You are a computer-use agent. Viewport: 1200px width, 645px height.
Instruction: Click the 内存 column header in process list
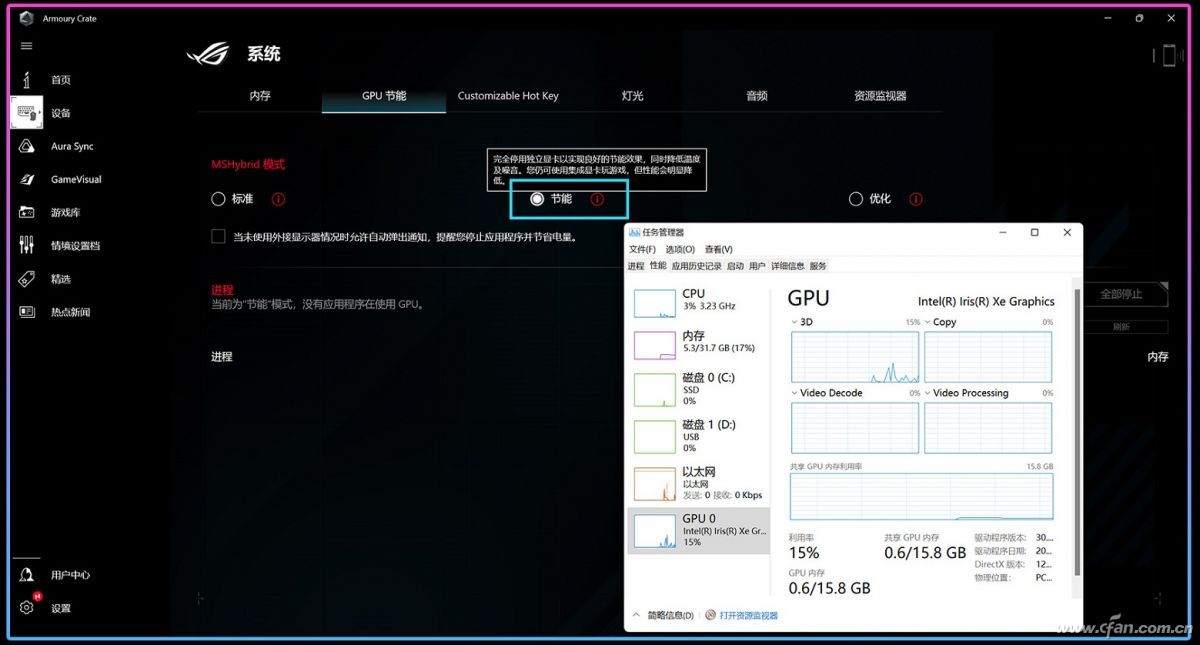[1158, 357]
